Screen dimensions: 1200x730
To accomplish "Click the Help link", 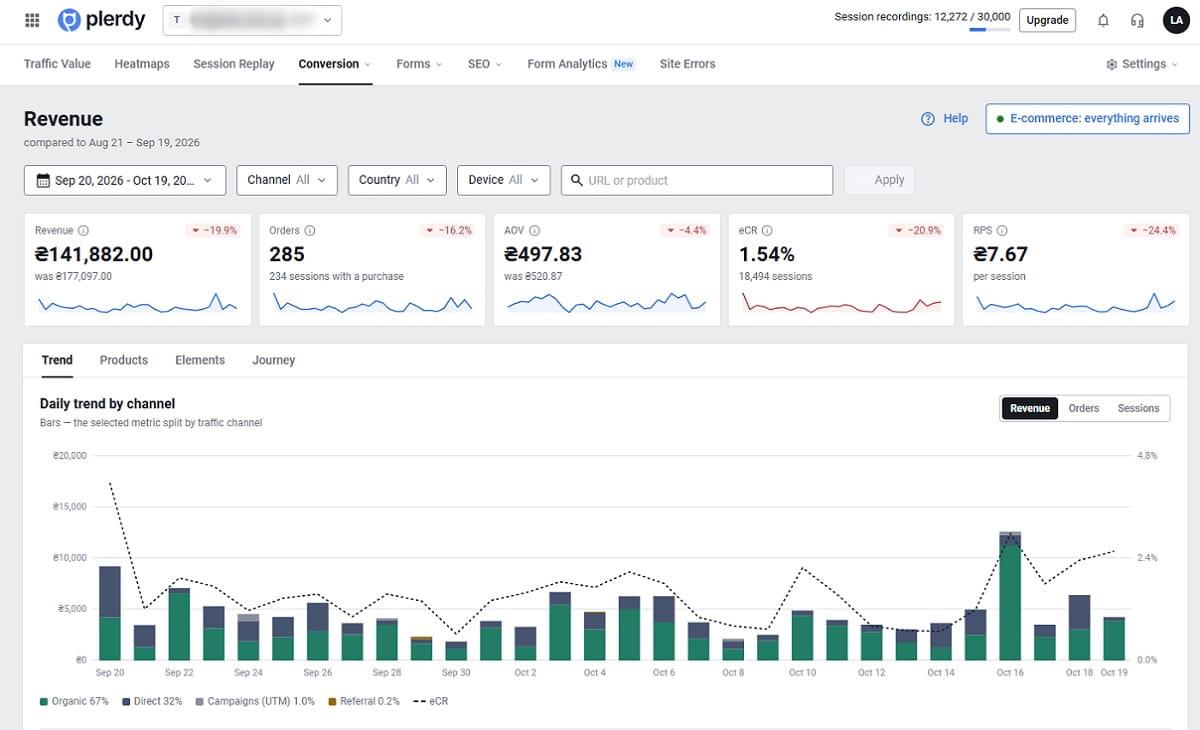I will [956, 118].
